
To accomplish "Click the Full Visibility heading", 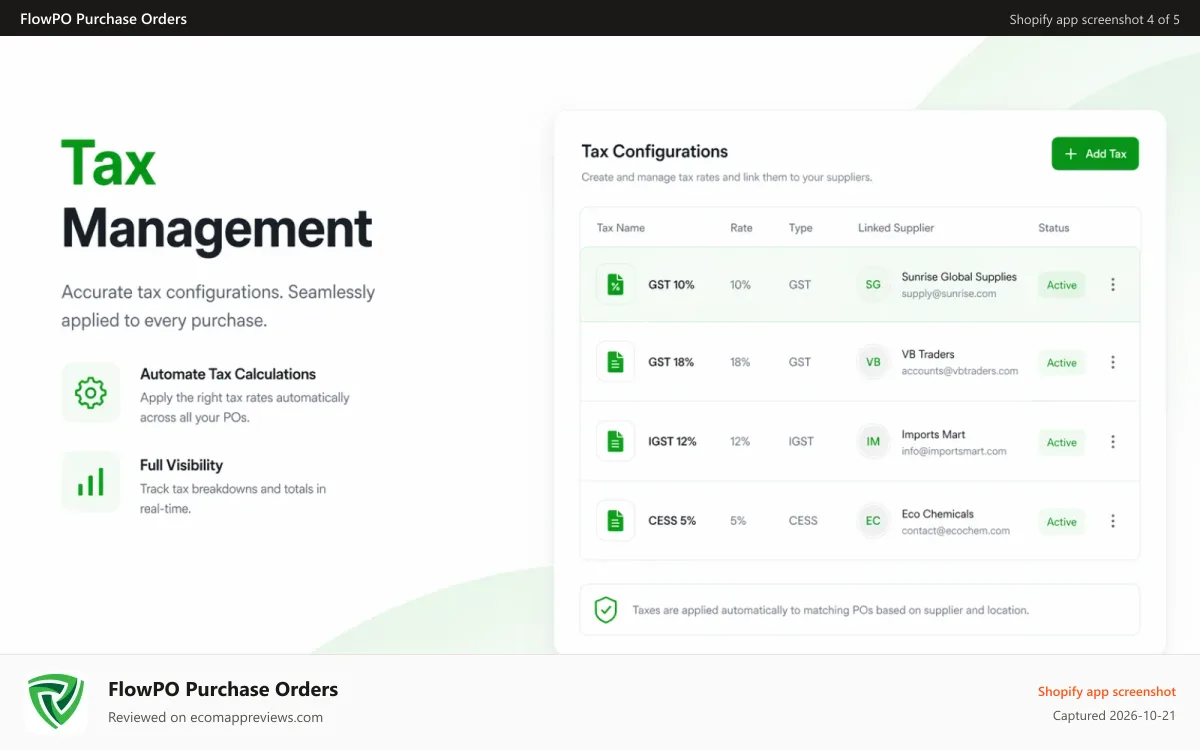I will pyautogui.click(x=181, y=465).
